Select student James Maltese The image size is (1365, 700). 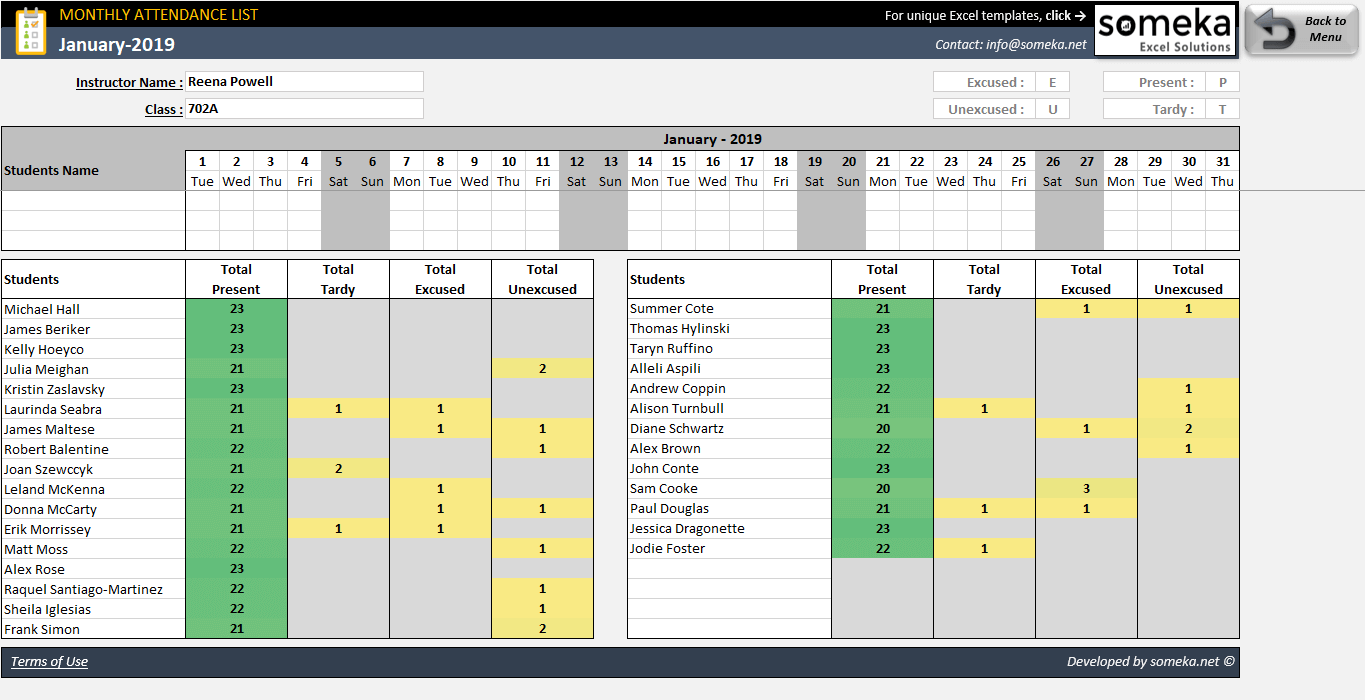click(93, 429)
